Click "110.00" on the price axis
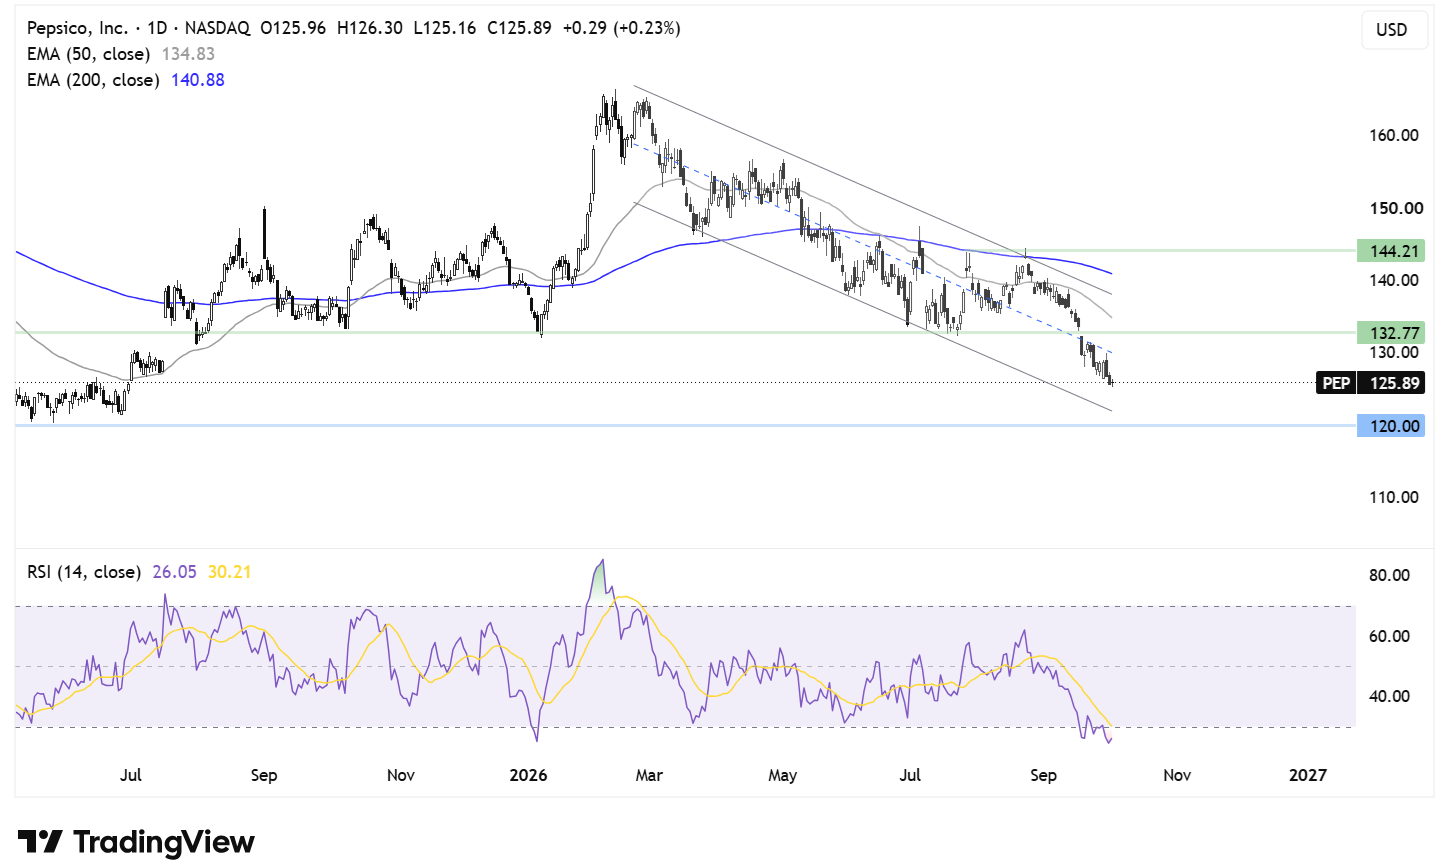The height and width of the screenshot is (868, 1449). (x=1394, y=497)
